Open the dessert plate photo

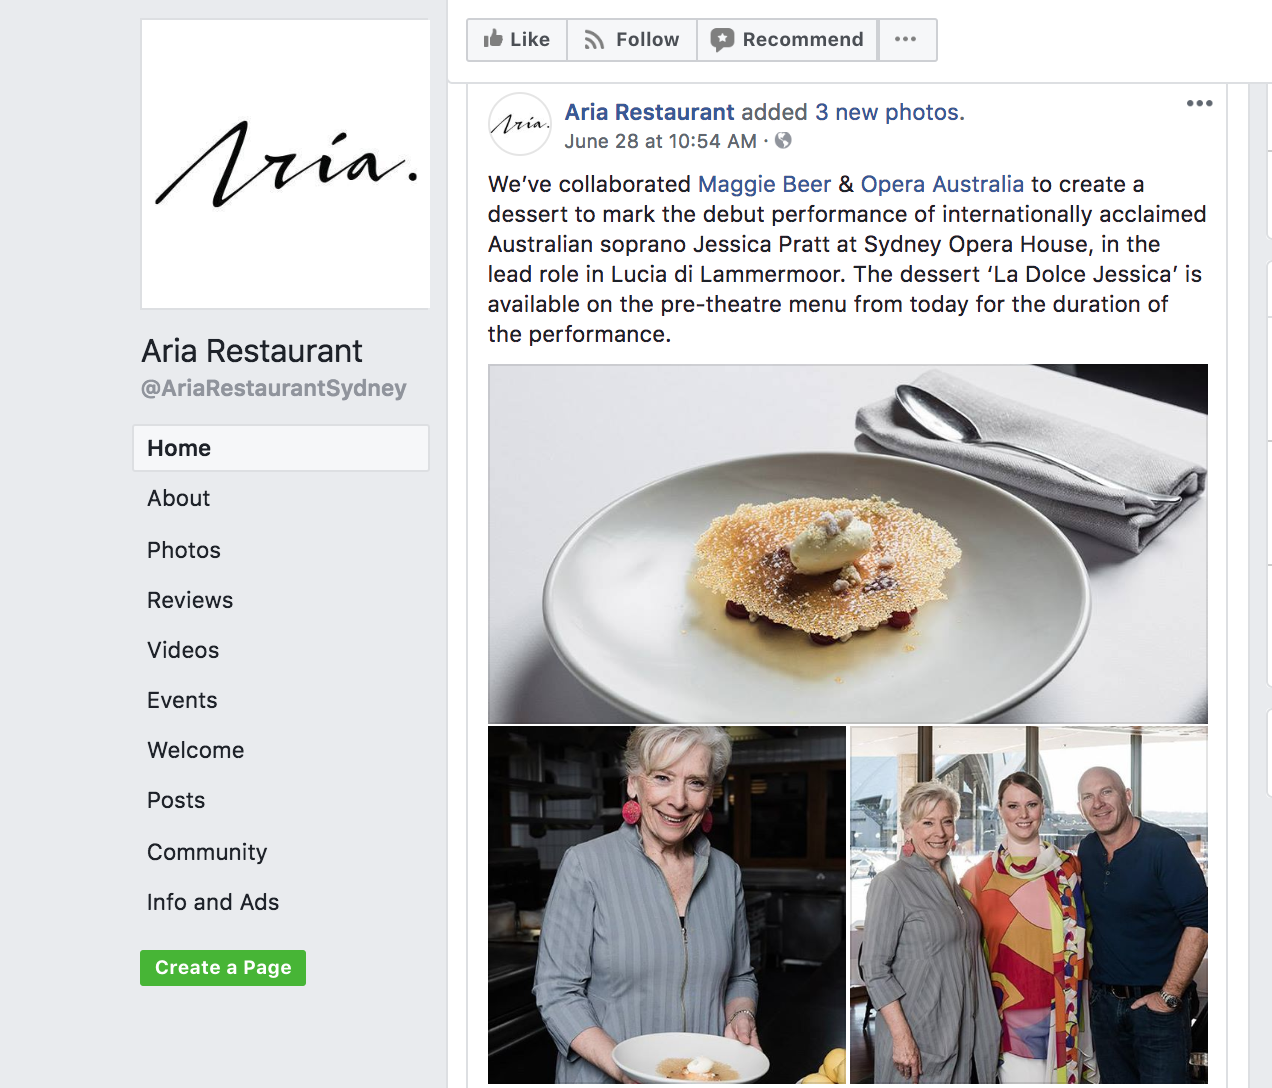pos(848,543)
